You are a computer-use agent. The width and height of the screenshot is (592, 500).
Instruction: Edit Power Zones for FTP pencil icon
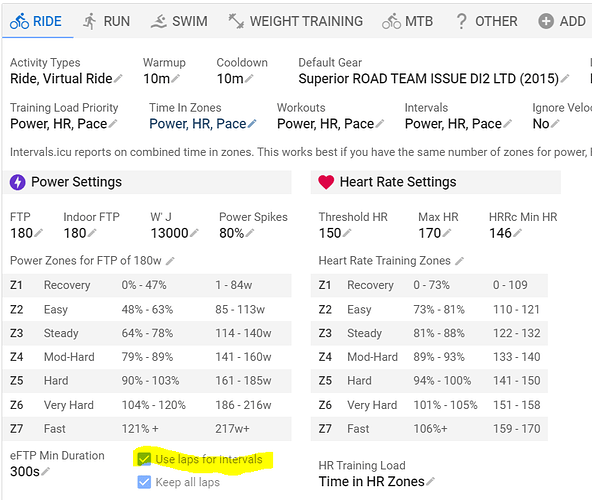[x=170, y=261]
